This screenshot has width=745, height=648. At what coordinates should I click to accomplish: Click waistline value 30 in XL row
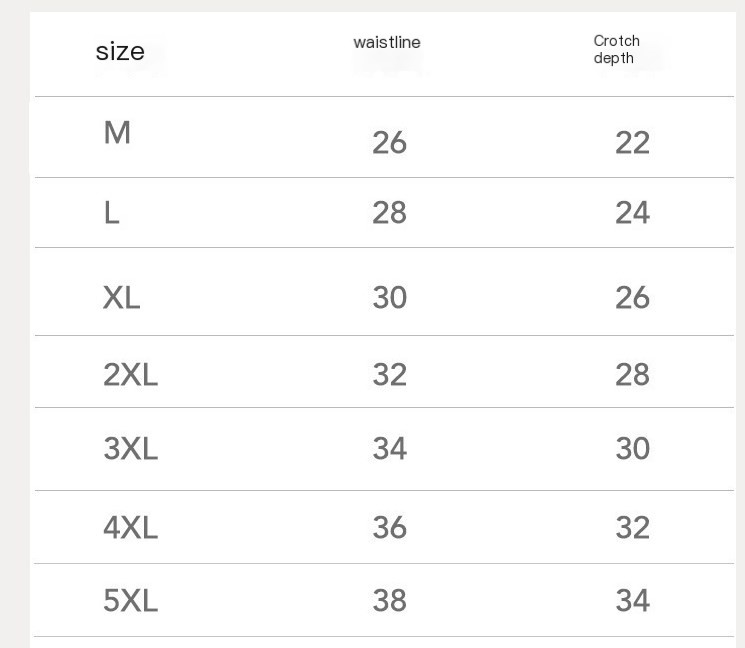pos(389,297)
